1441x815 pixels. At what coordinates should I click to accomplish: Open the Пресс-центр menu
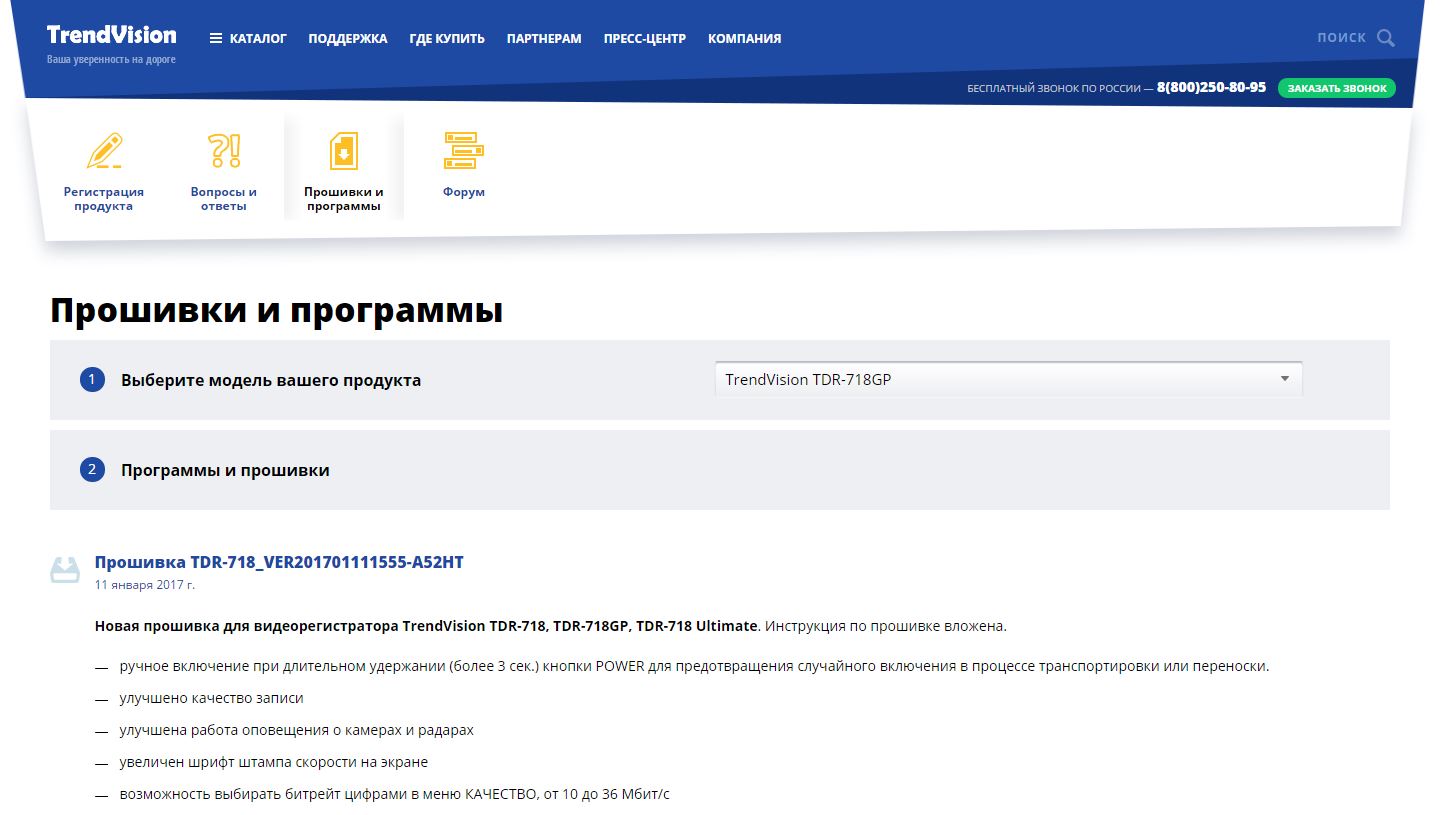coord(645,39)
